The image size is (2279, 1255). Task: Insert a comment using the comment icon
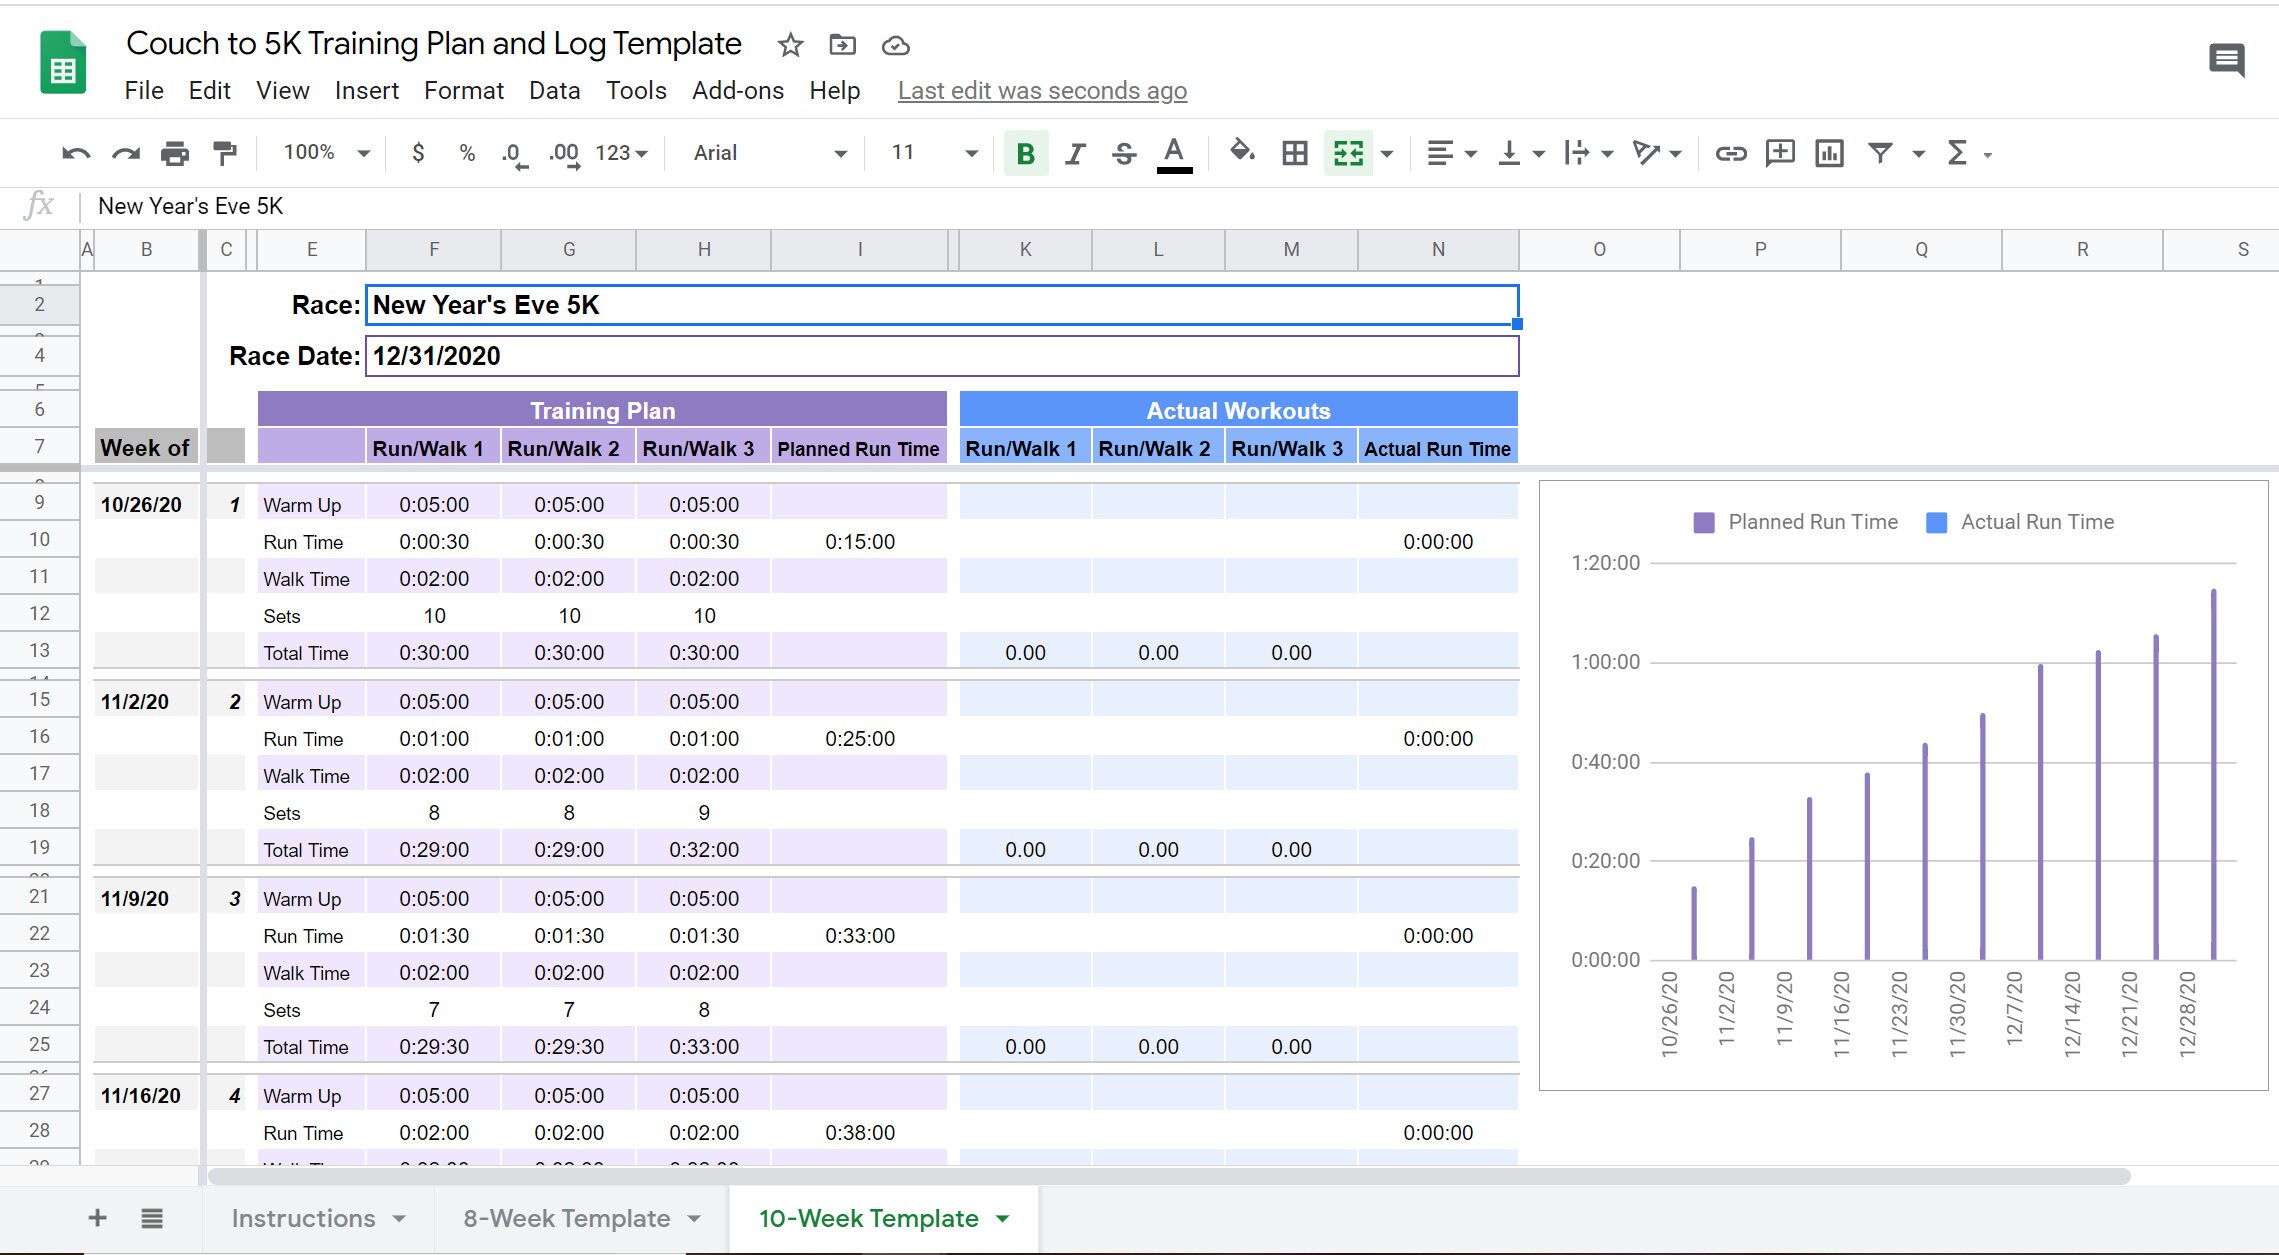(x=1780, y=153)
